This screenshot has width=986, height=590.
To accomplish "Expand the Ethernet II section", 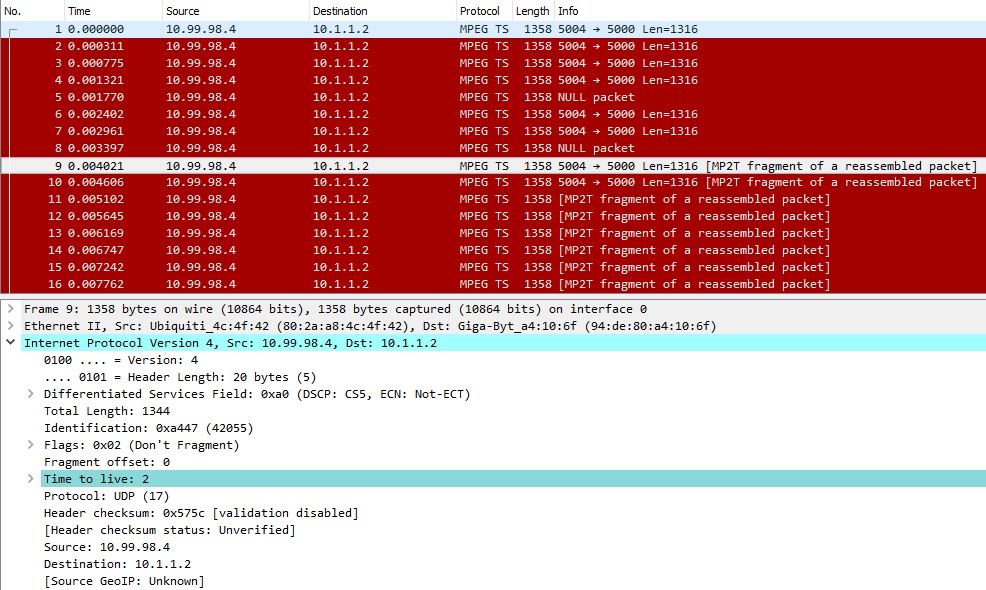I will click(x=11, y=326).
